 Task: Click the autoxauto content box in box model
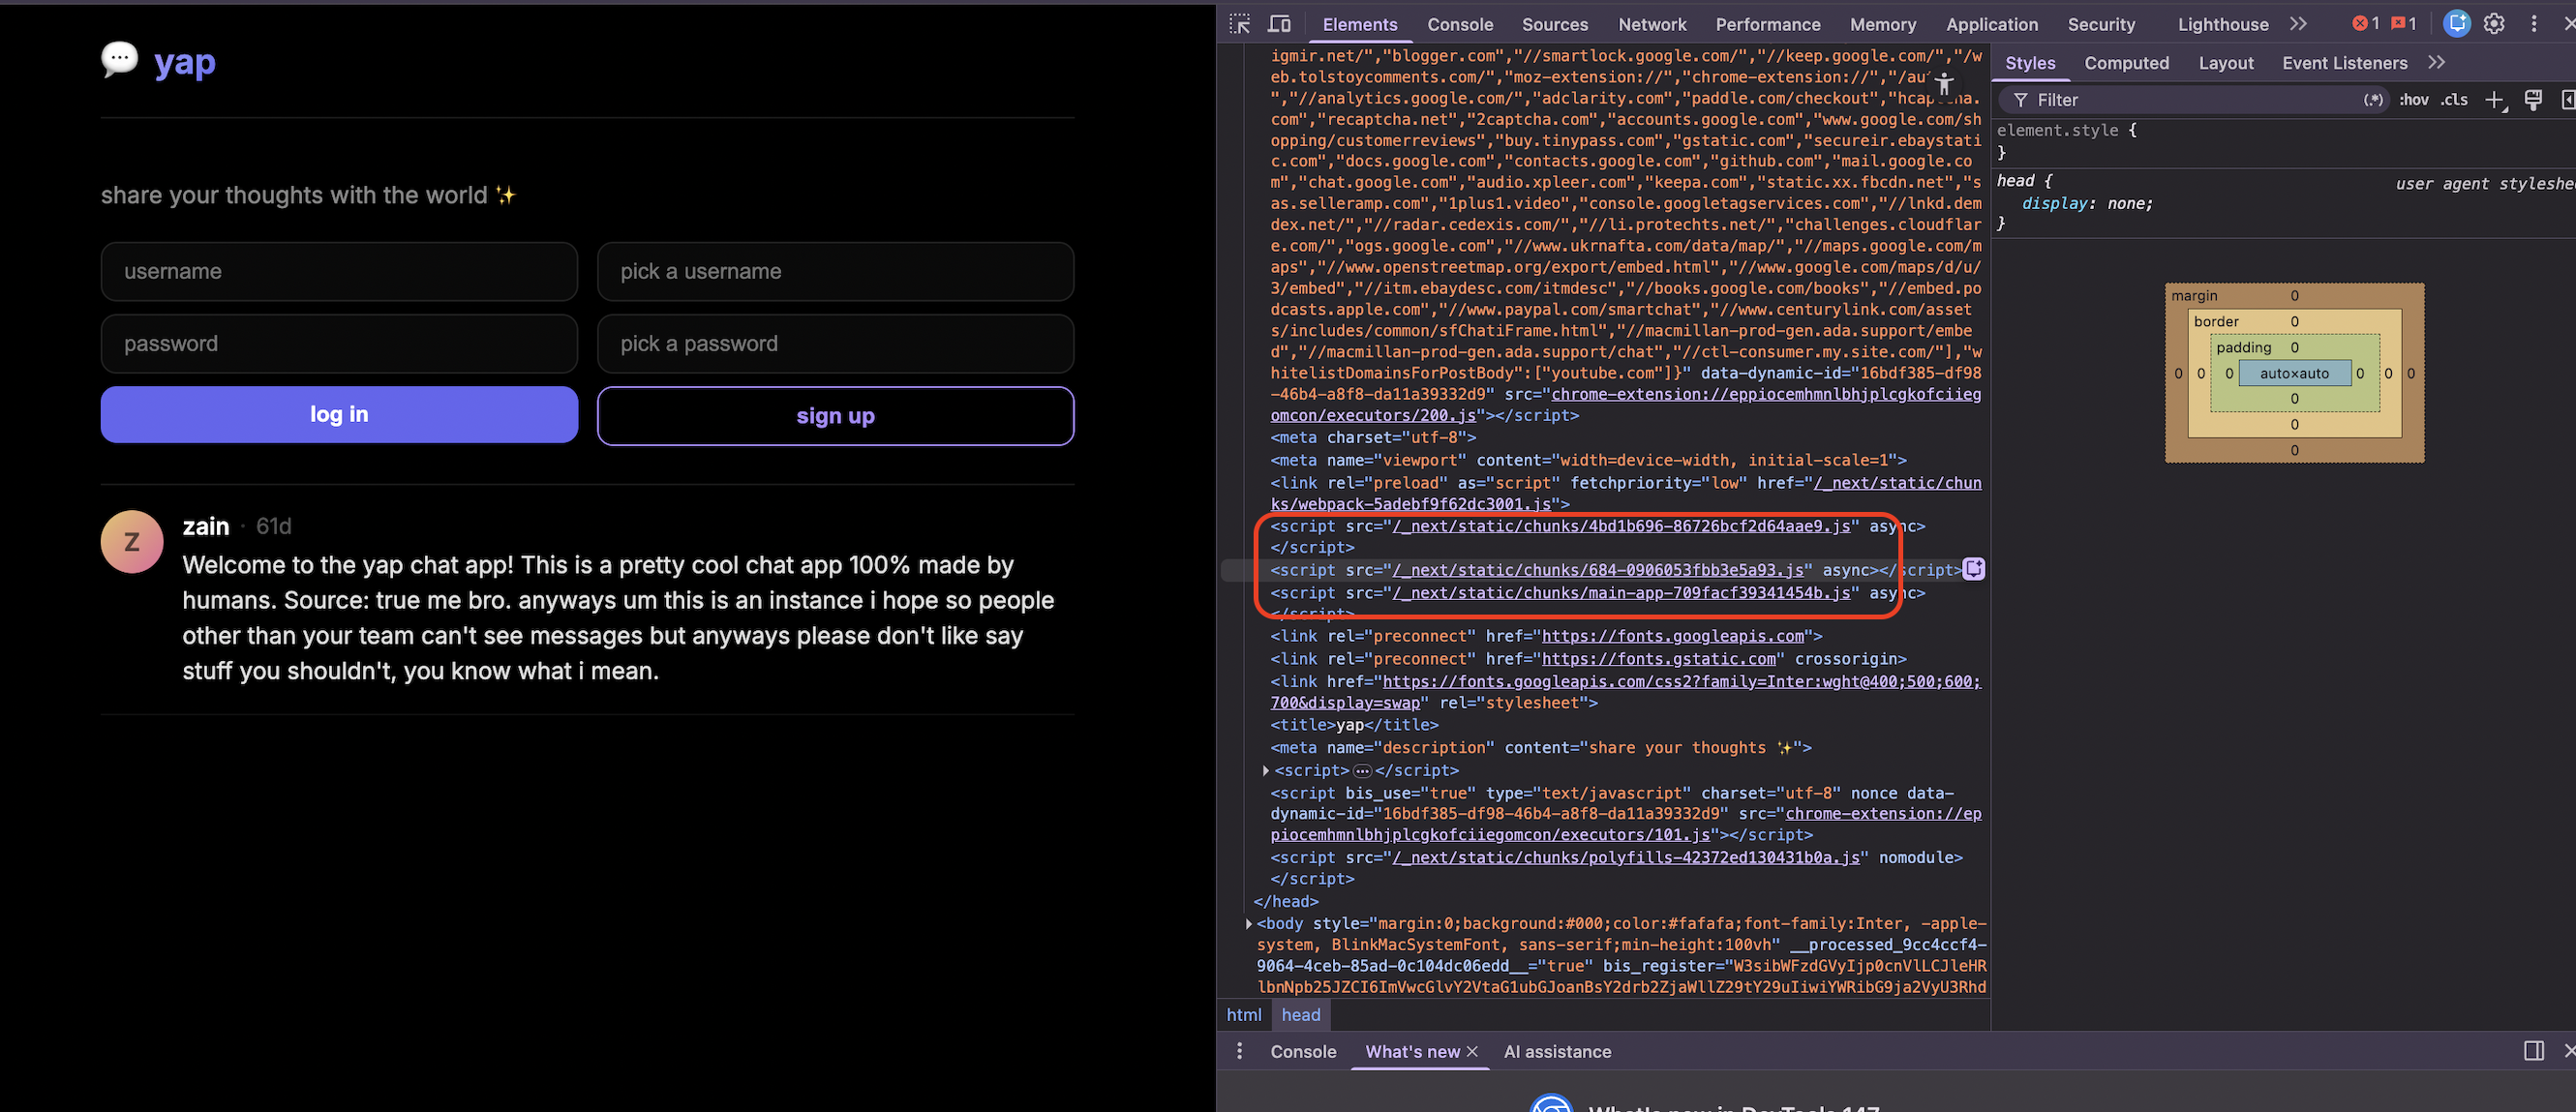coord(2294,373)
